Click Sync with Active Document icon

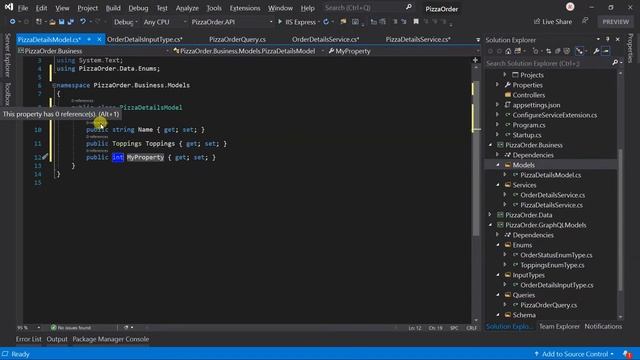point(549,51)
